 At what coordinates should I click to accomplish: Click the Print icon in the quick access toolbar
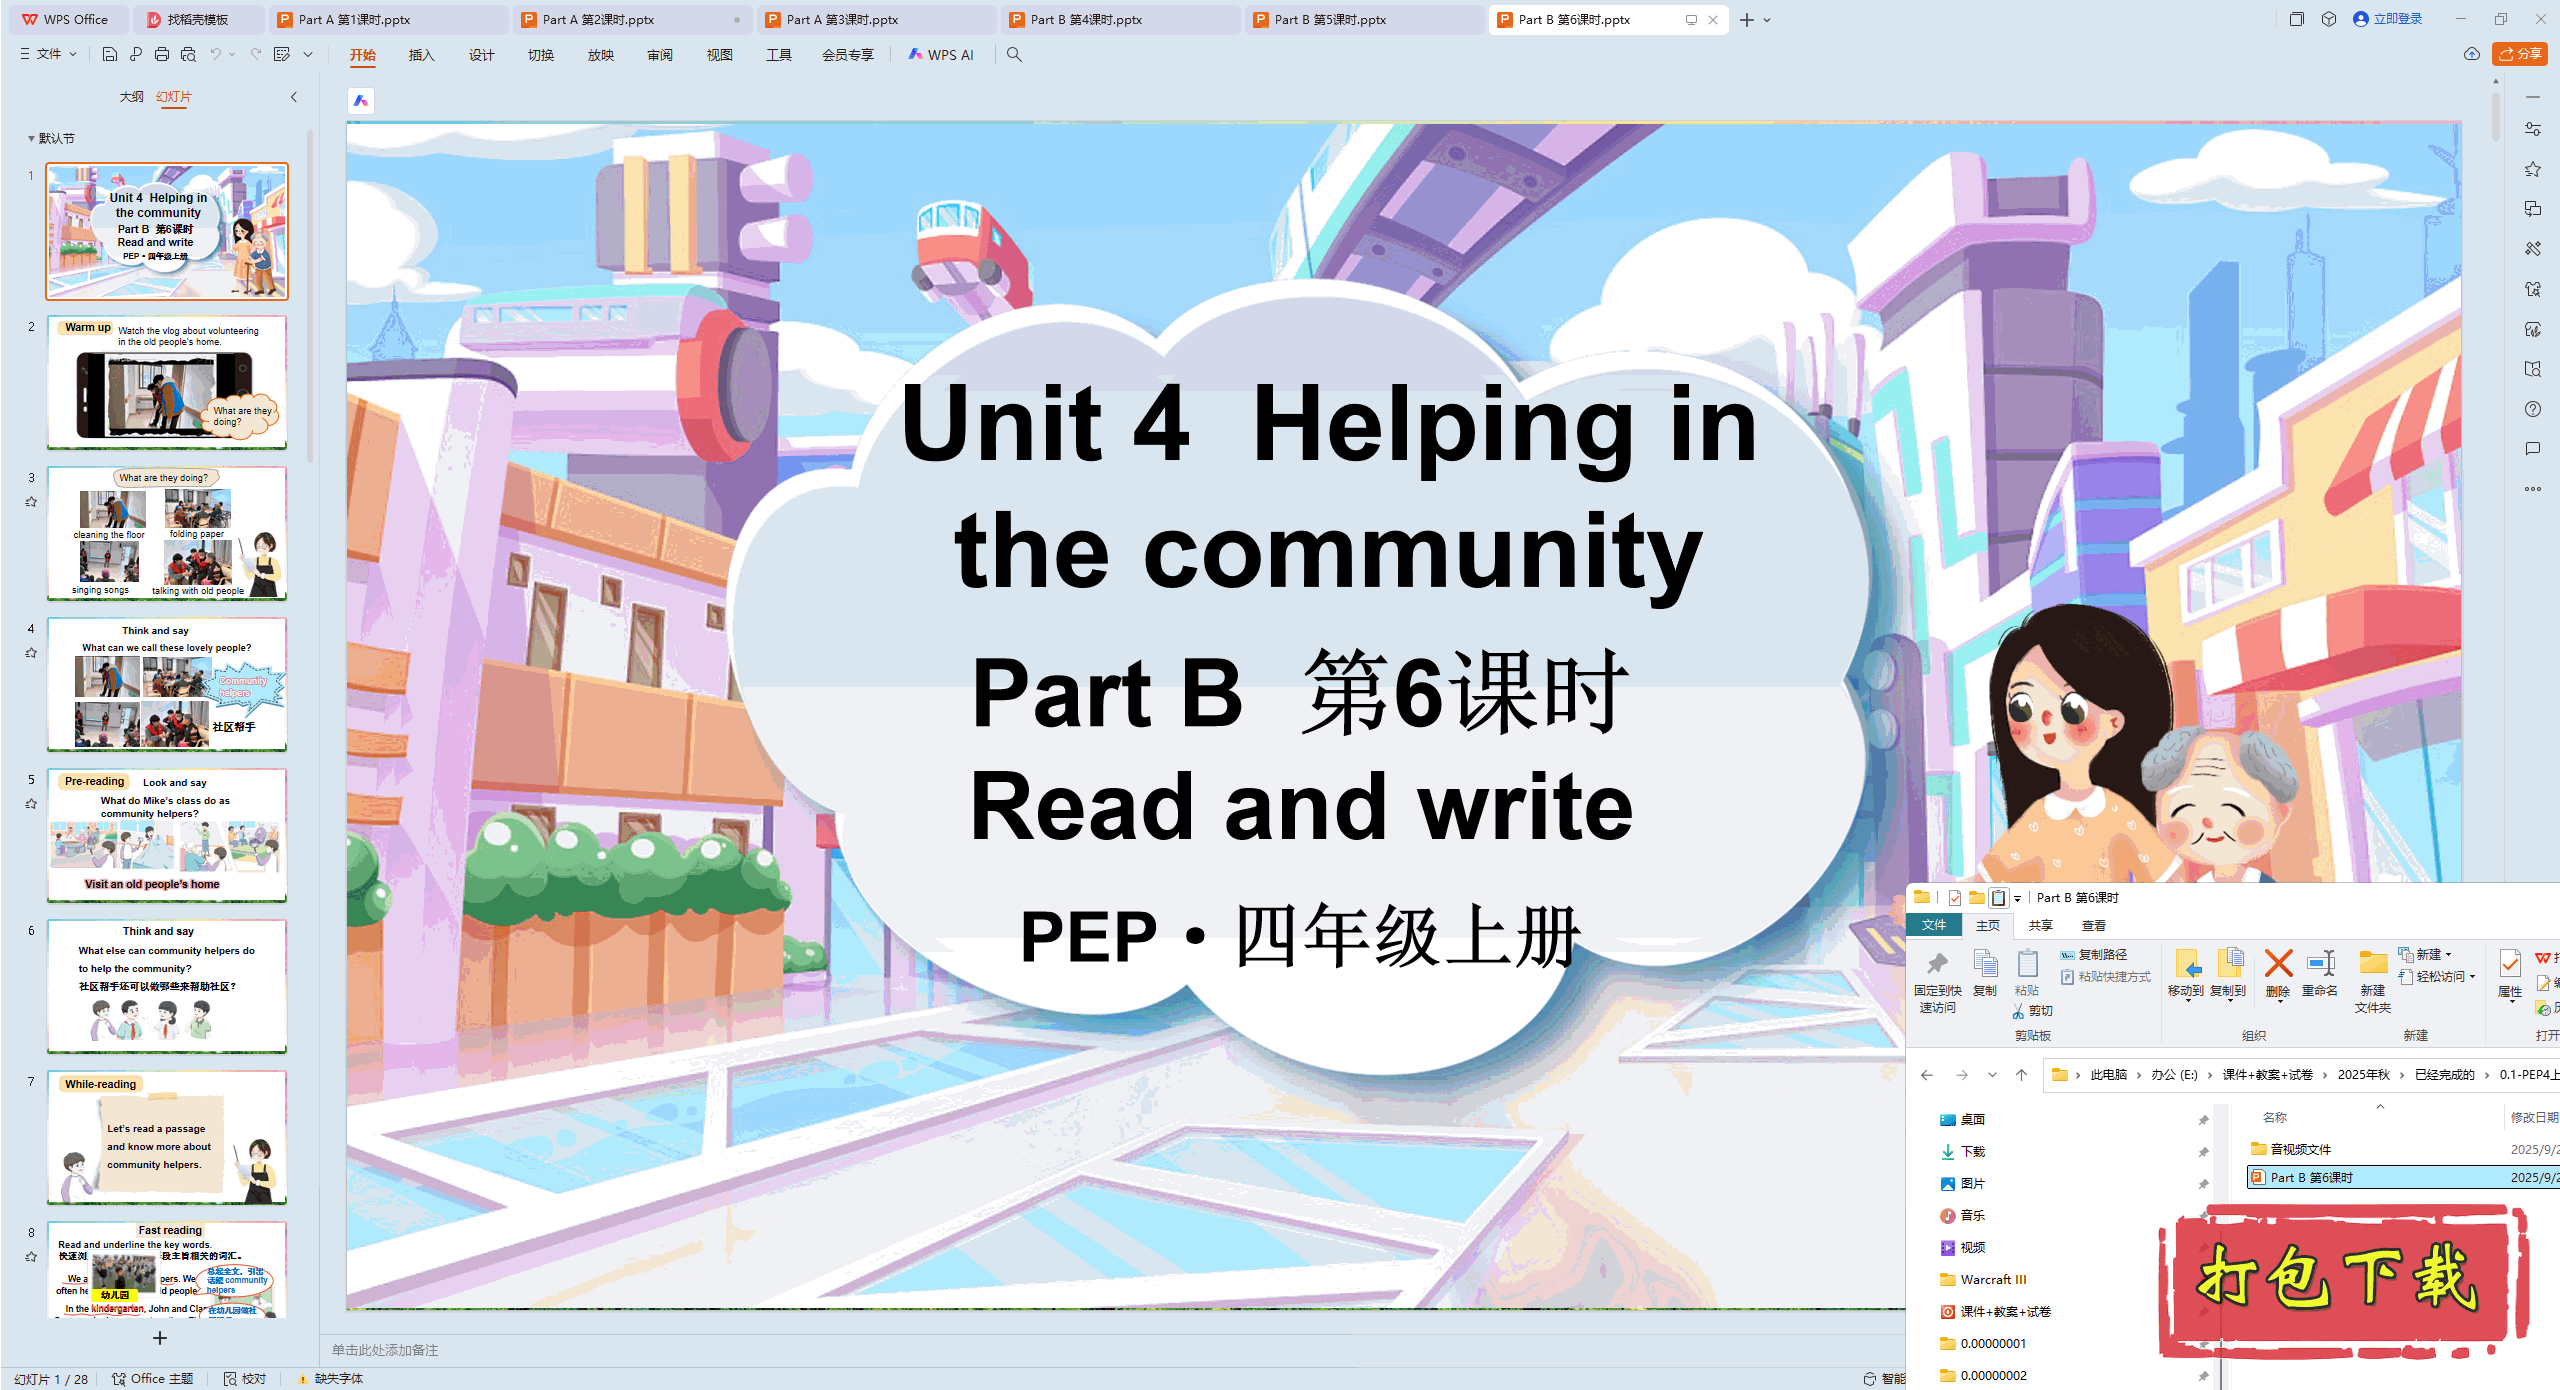click(x=160, y=55)
